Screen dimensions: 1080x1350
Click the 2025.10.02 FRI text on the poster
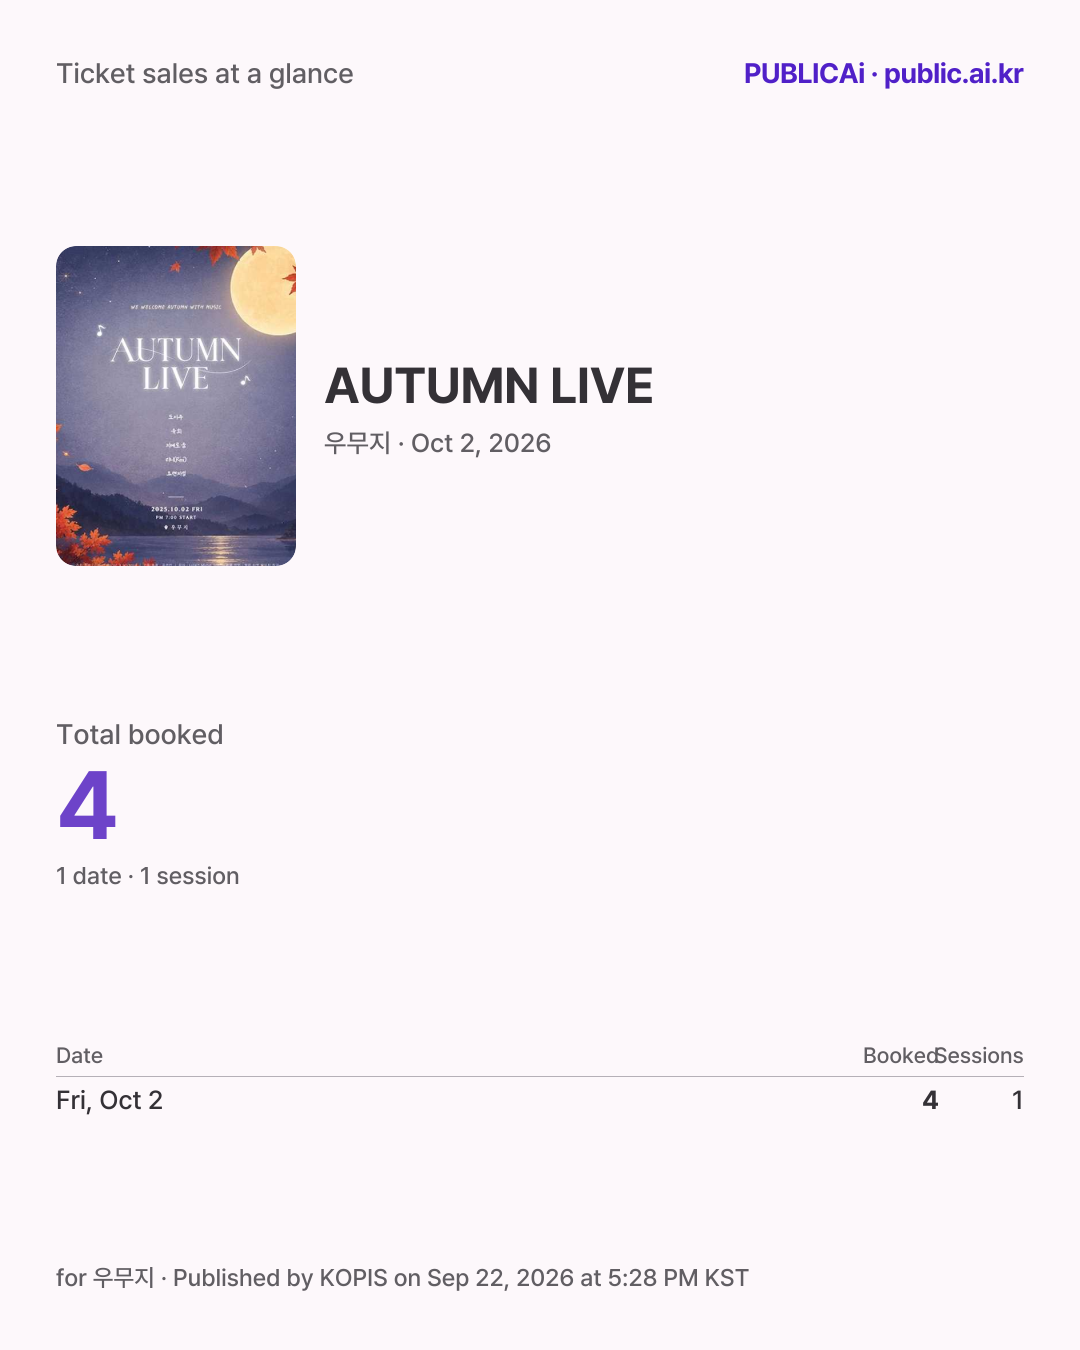tap(177, 509)
